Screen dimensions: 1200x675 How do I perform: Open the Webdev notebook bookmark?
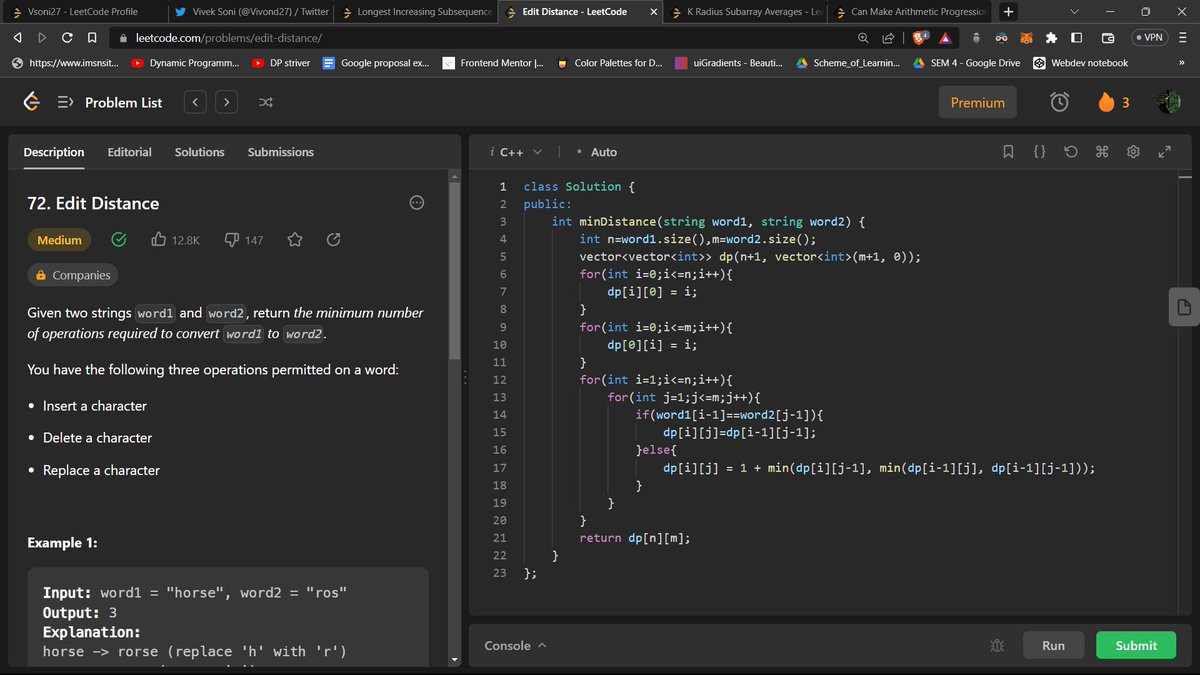tap(1081, 63)
